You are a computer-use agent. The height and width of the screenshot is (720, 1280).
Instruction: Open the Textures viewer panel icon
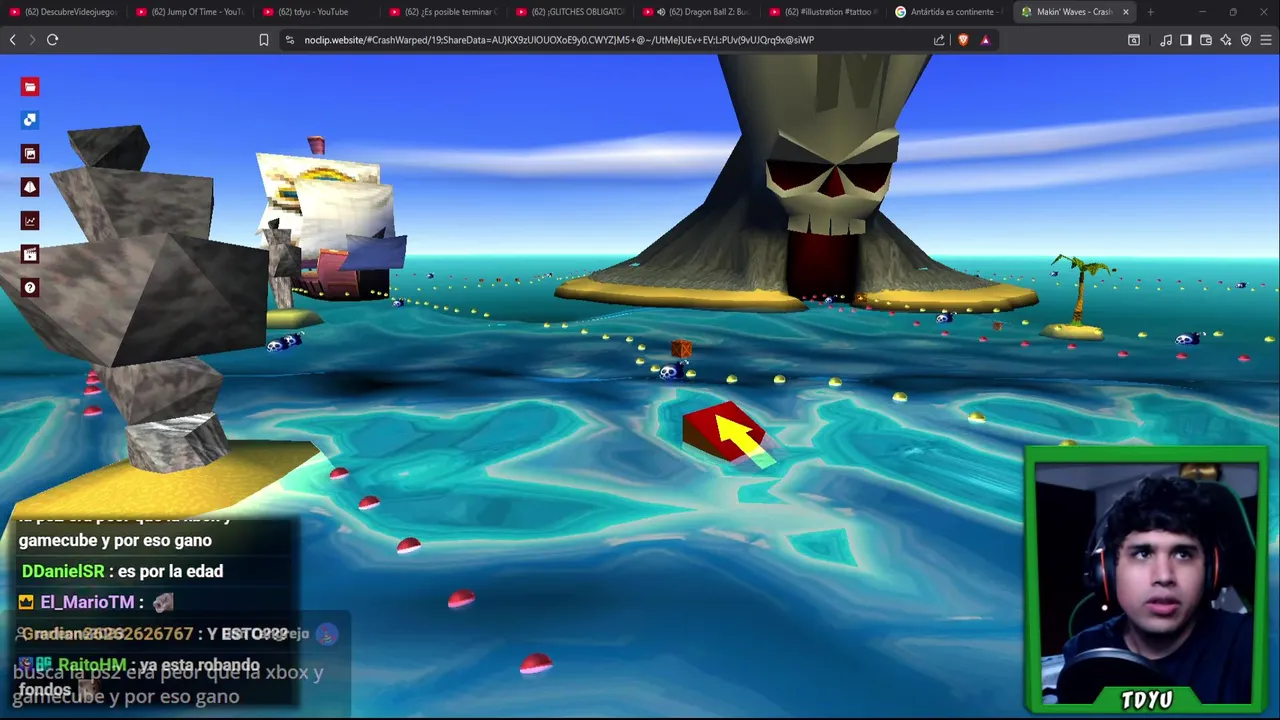30,154
